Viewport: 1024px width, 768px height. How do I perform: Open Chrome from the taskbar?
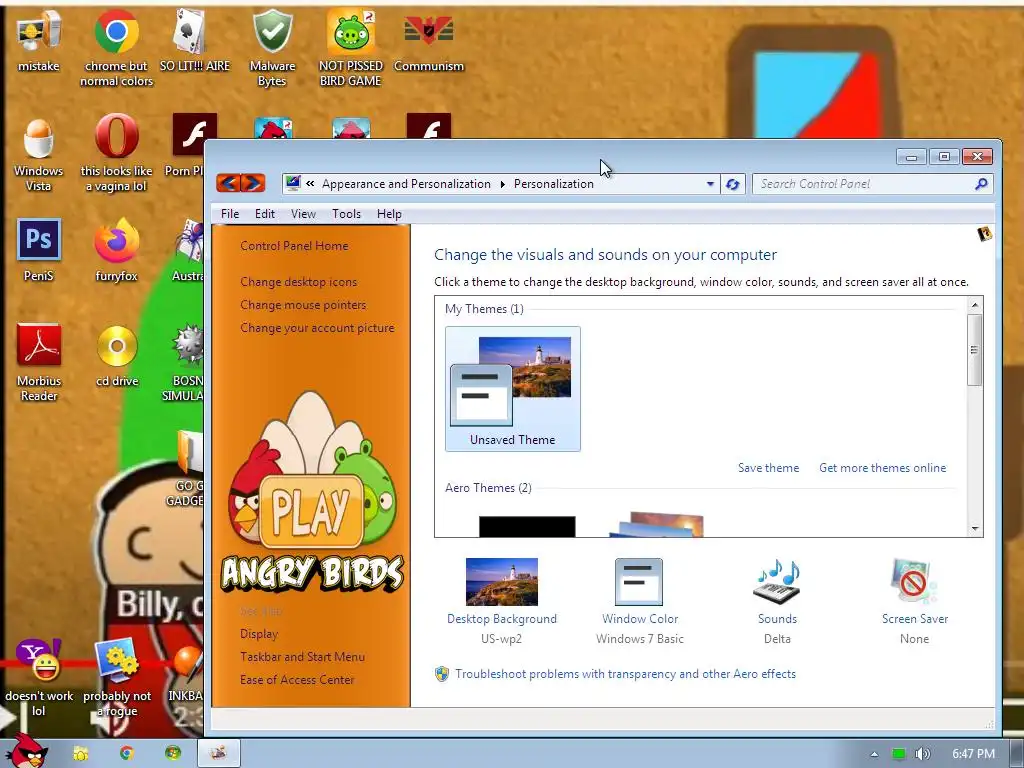pos(127,754)
